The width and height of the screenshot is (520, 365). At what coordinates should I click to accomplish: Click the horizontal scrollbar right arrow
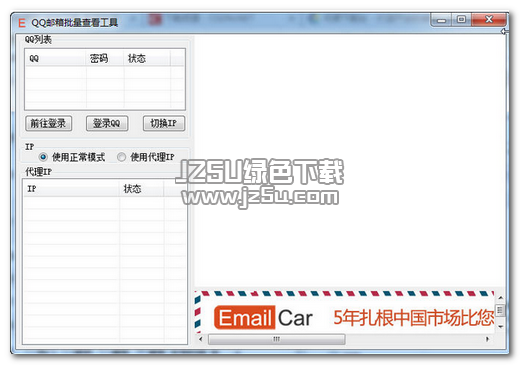click(x=487, y=339)
